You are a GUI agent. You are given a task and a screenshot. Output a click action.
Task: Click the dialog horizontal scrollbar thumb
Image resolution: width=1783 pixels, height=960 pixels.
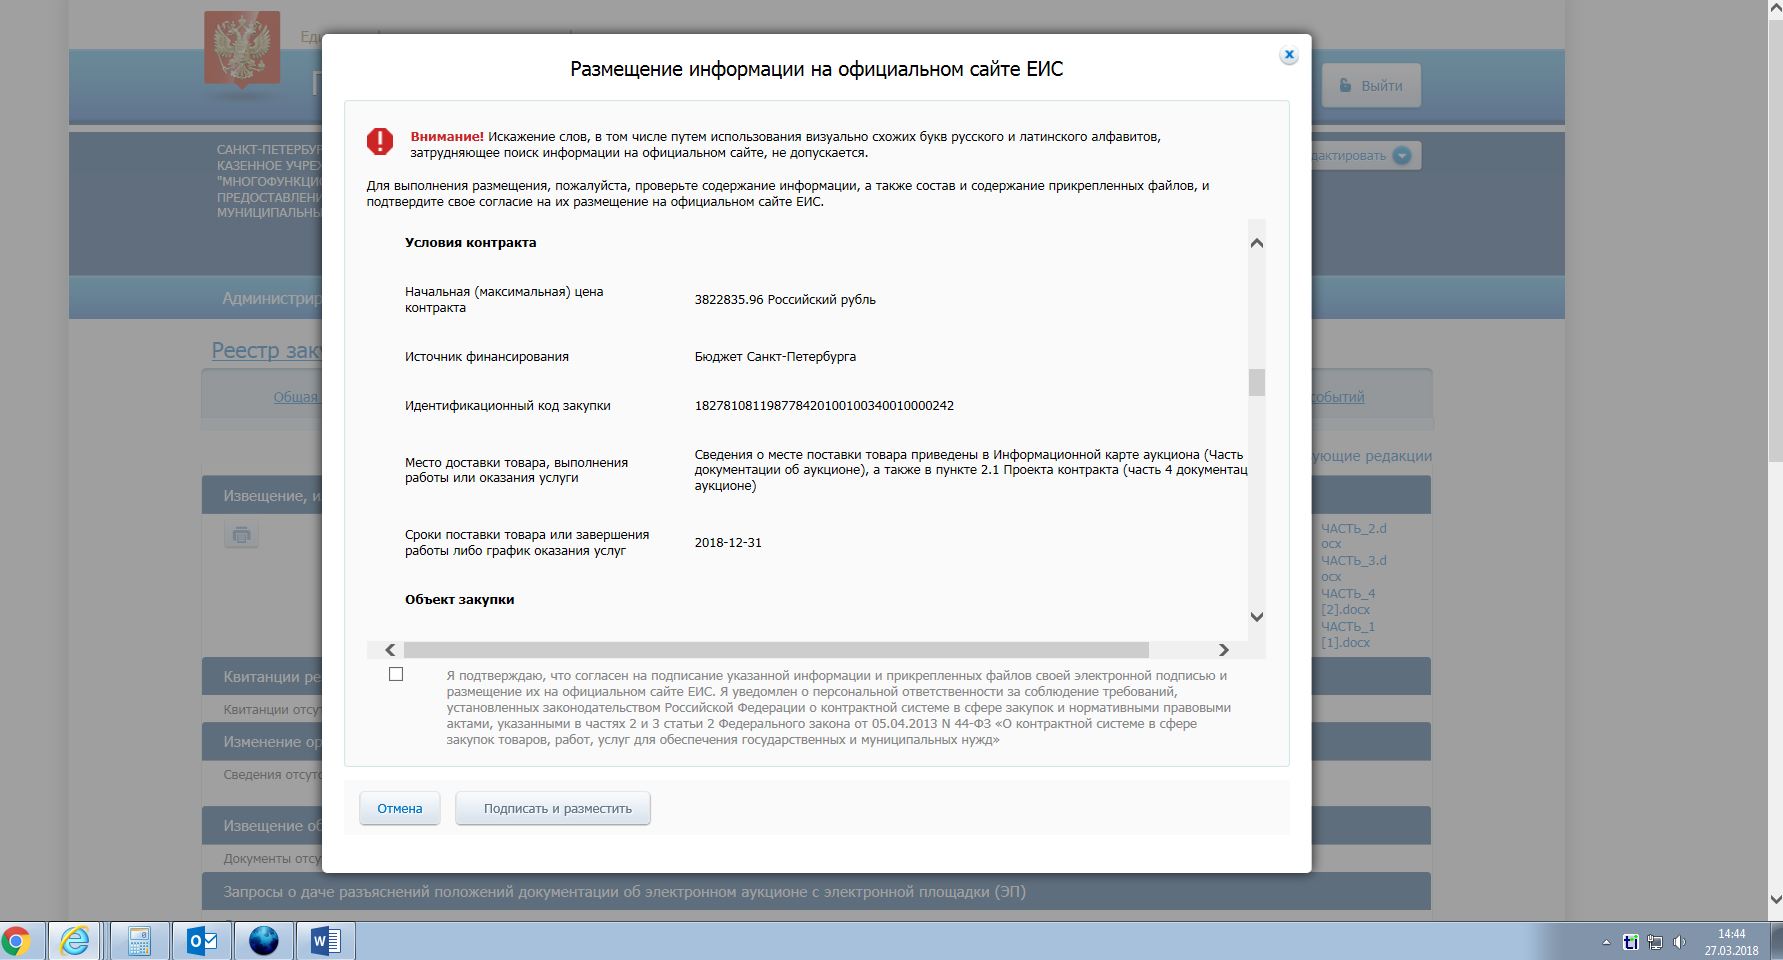click(x=776, y=650)
